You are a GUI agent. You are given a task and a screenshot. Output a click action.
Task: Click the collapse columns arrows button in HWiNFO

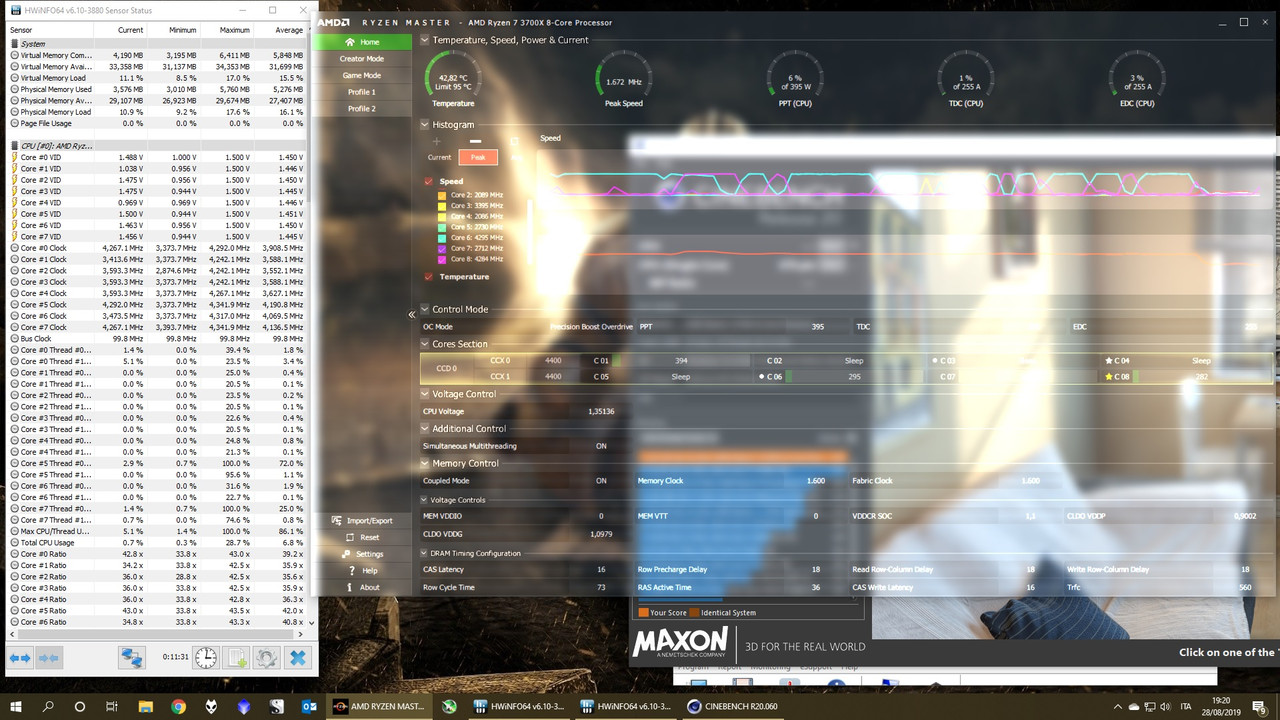49,657
